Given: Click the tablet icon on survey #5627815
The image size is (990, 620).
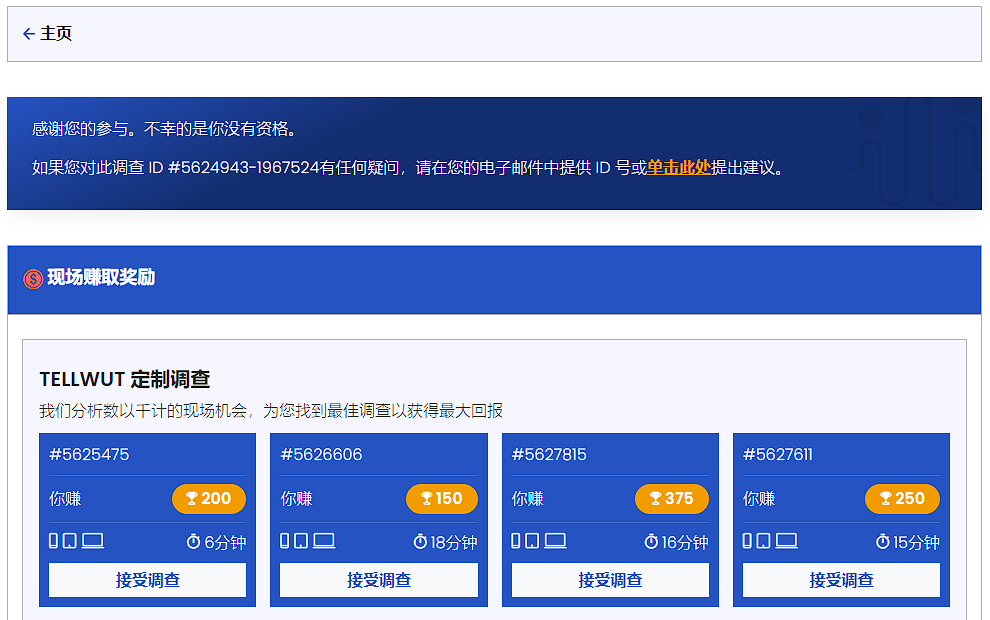Looking at the screenshot, I should pyautogui.click(x=532, y=540).
